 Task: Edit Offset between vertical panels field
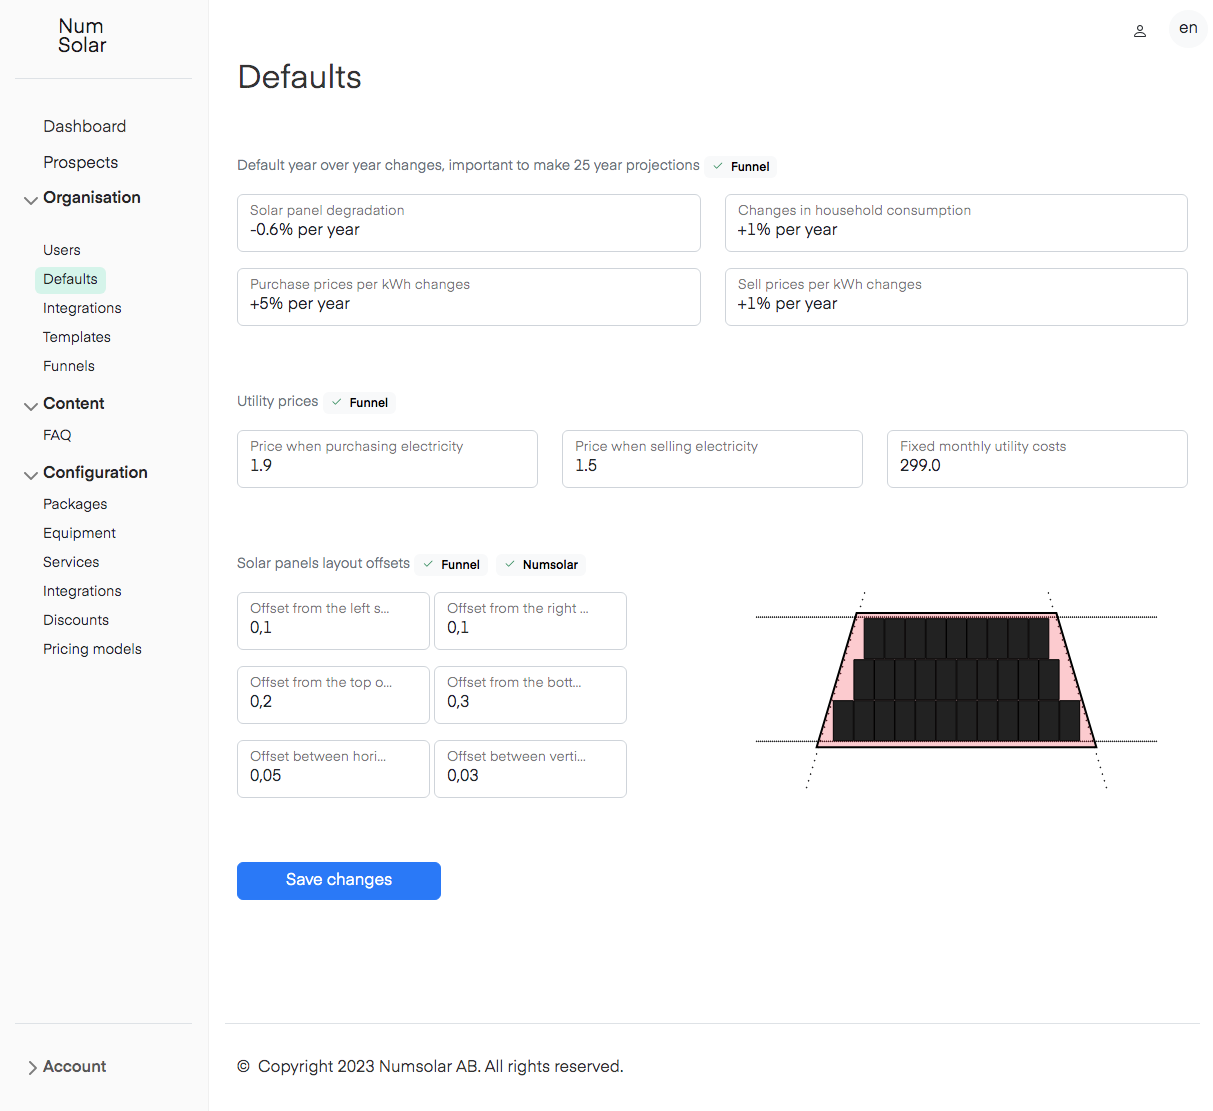coord(530,769)
